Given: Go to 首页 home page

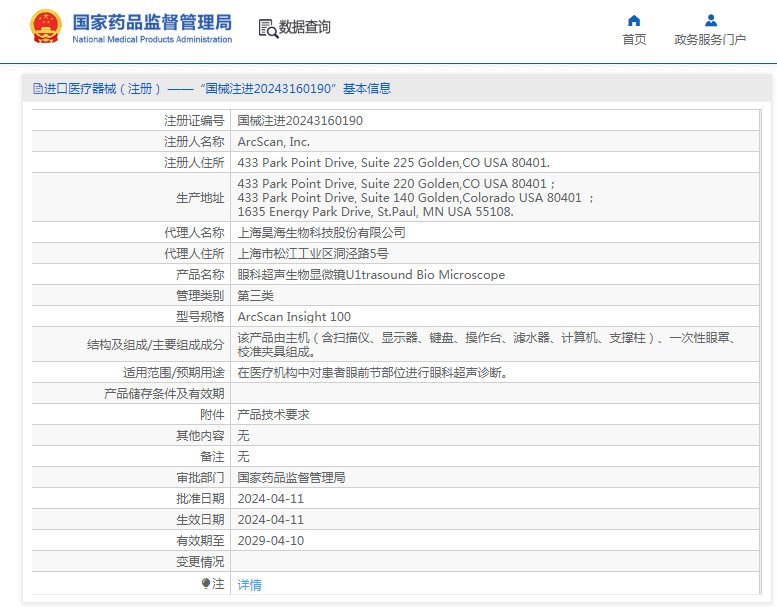Looking at the screenshot, I should [x=634, y=40].
